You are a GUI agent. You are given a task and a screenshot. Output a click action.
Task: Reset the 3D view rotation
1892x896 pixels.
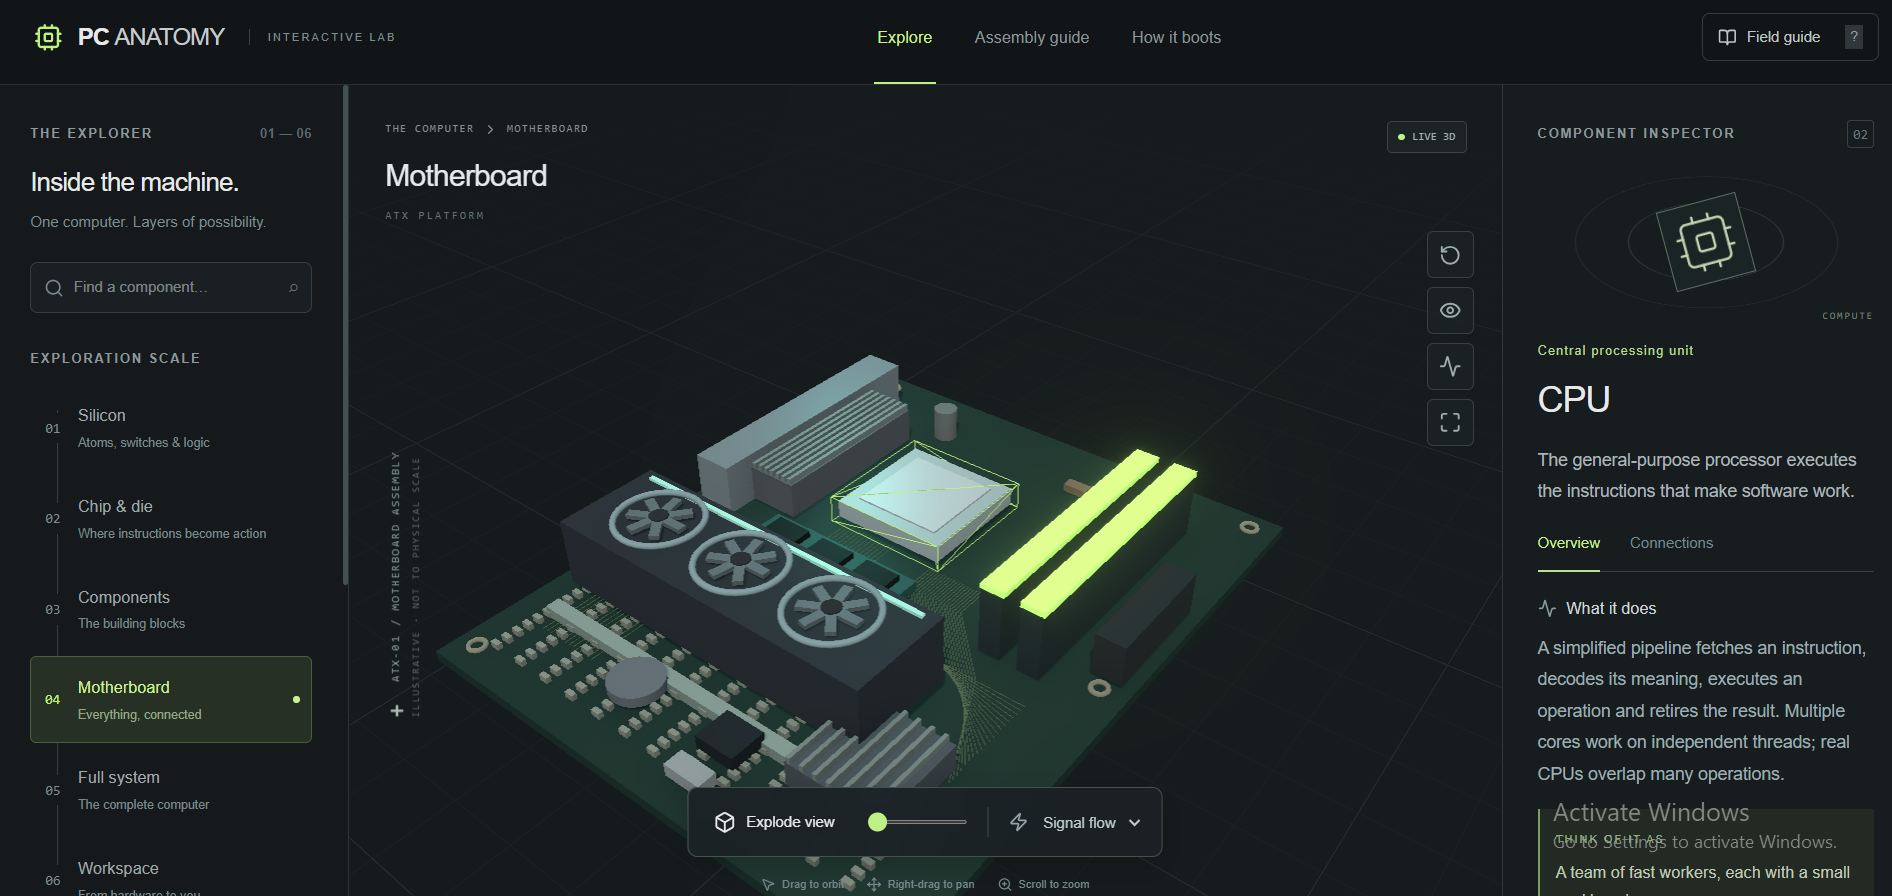coord(1450,255)
